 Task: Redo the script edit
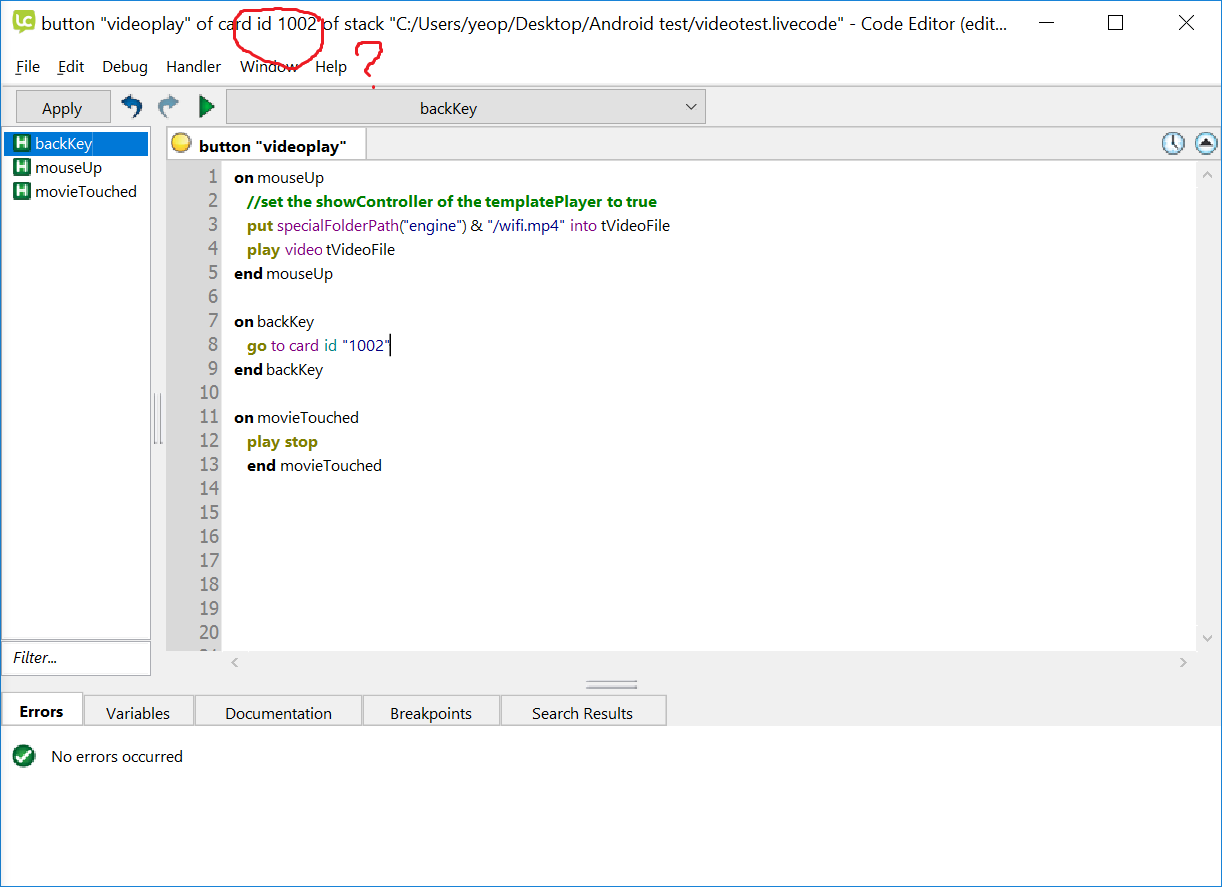click(169, 106)
